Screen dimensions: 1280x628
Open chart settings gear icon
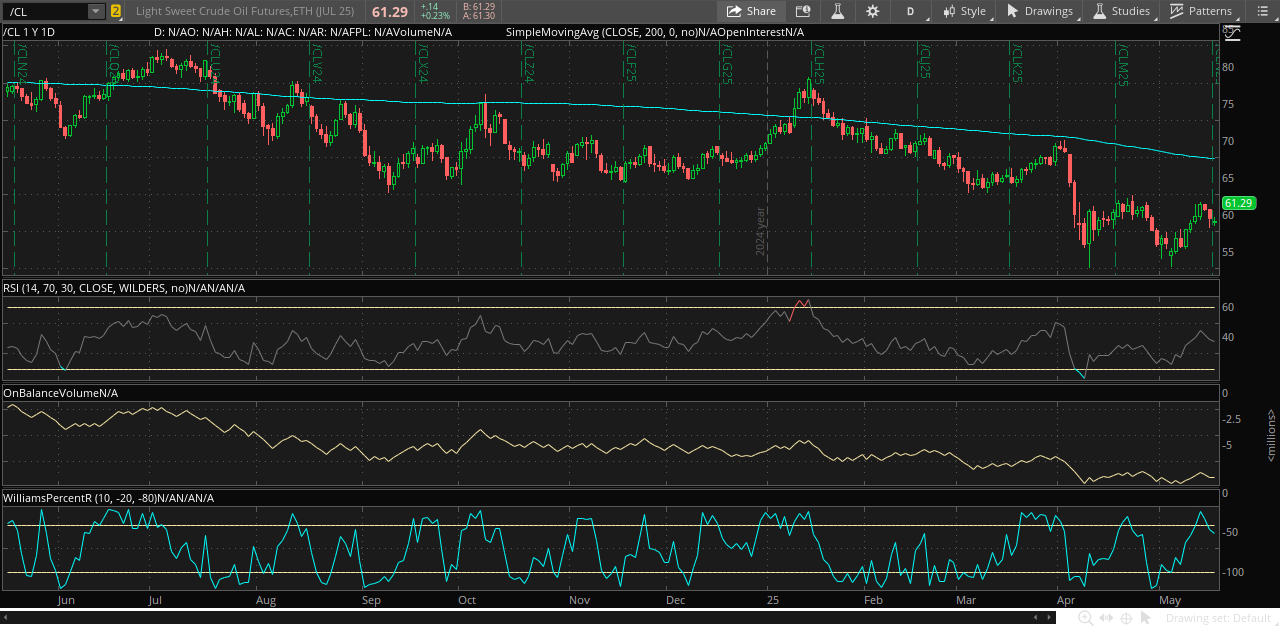tap(872, 11)
